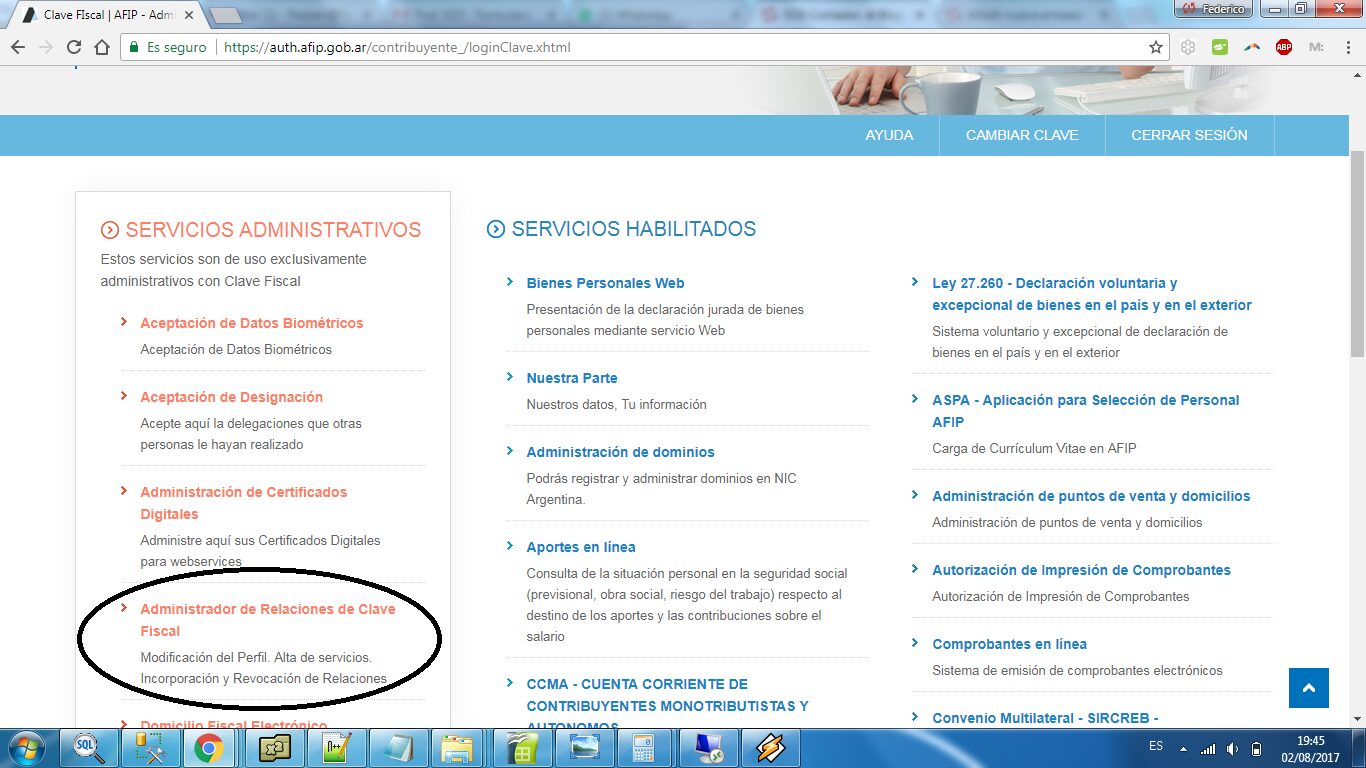
Task: Open Windows Explorer from the taskbar
Action: 458,748
